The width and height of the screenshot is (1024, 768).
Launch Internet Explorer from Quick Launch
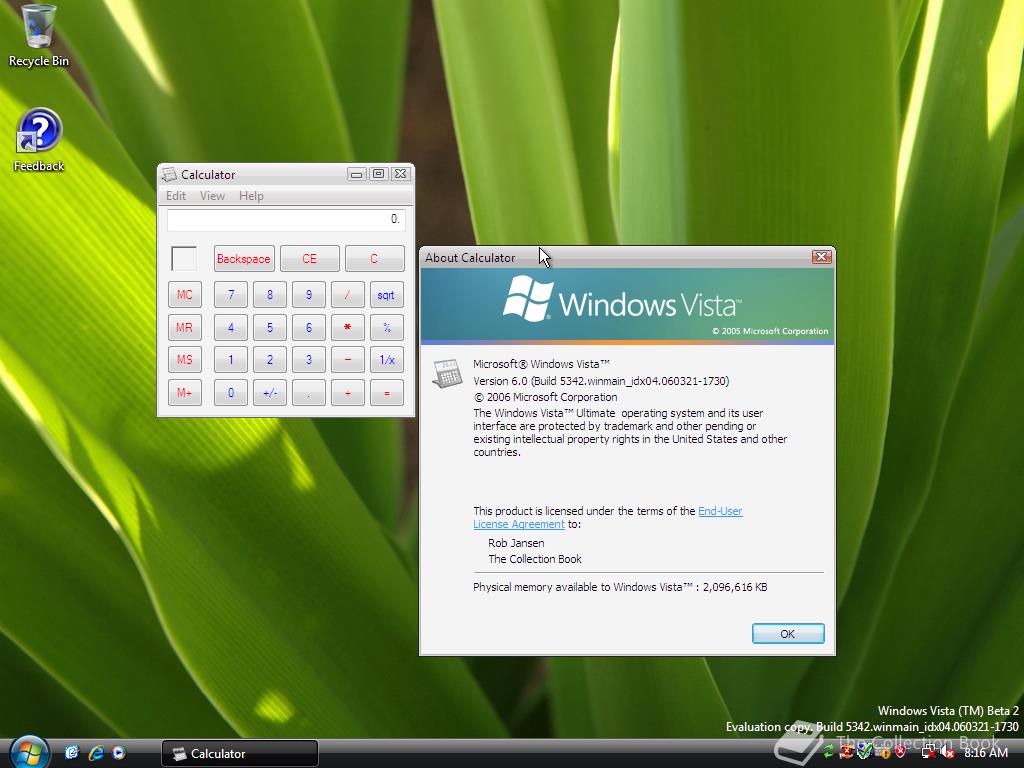coord(95,753)
